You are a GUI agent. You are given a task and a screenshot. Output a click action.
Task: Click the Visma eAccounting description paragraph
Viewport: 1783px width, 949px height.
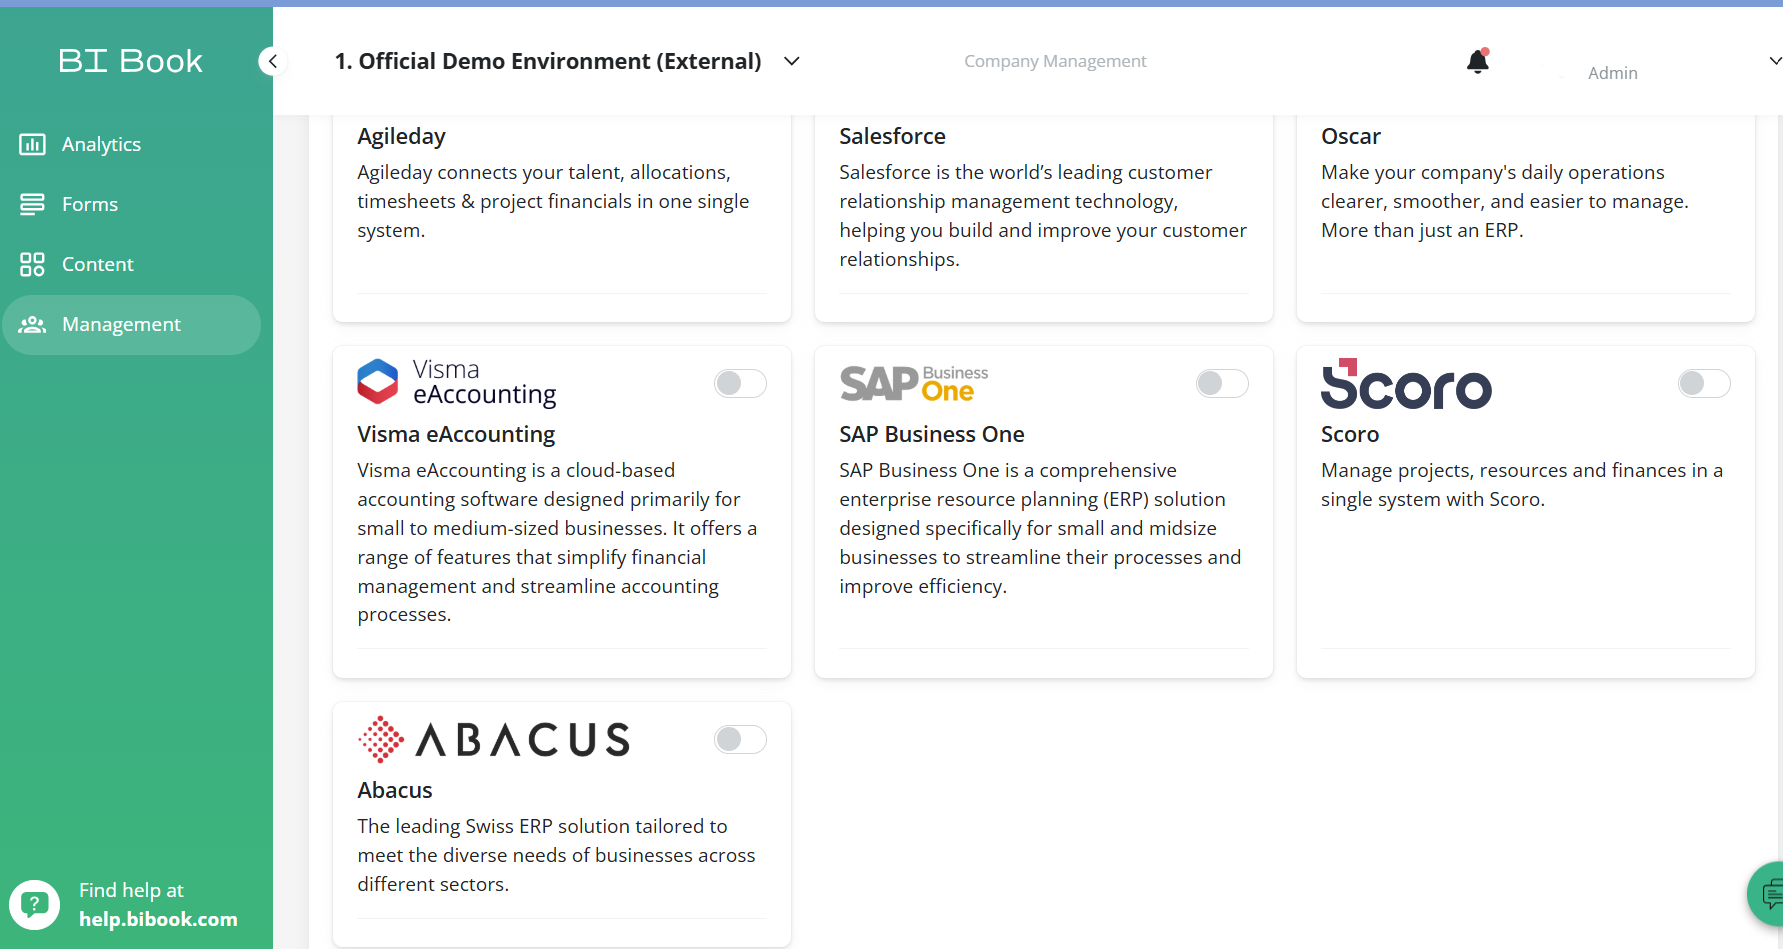point(557,542)
